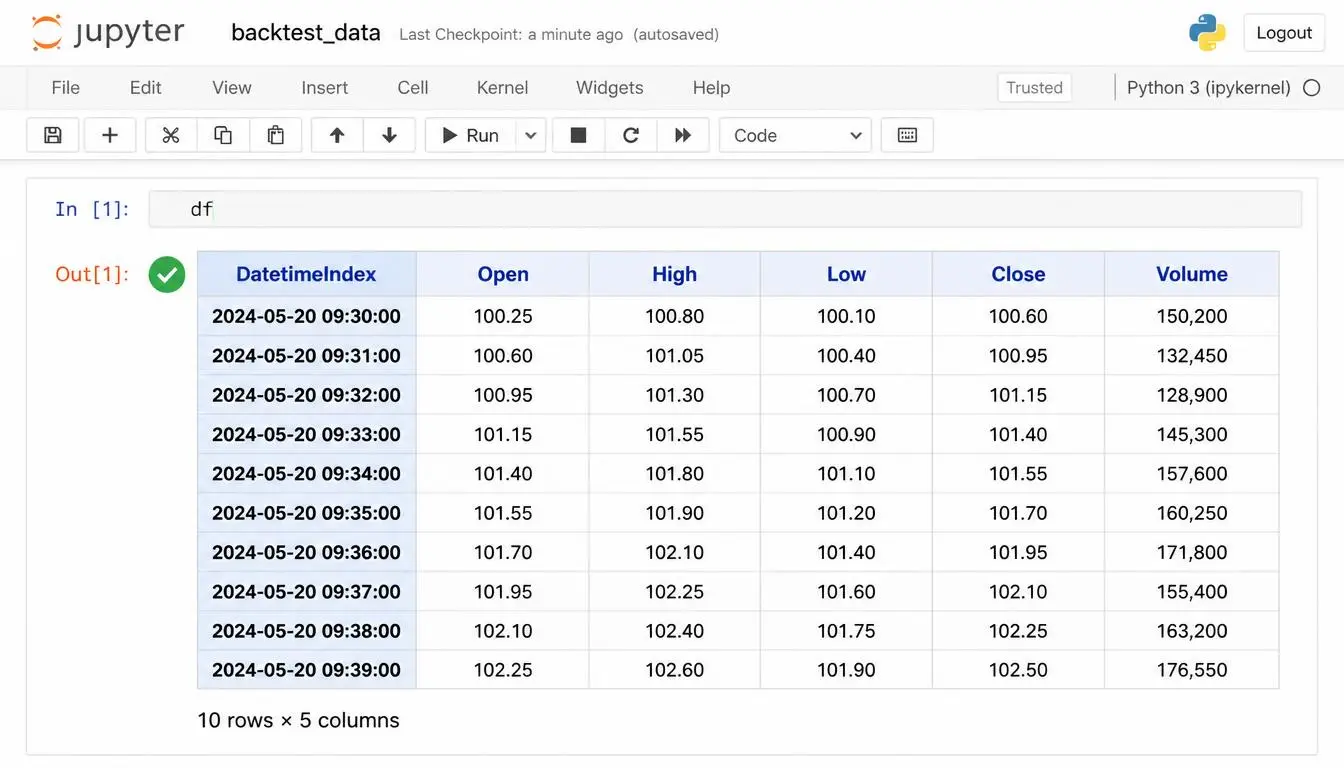Open the Widgets menu
The height and width of the screenshot is (768, 1344).
[x=610, y=88]
